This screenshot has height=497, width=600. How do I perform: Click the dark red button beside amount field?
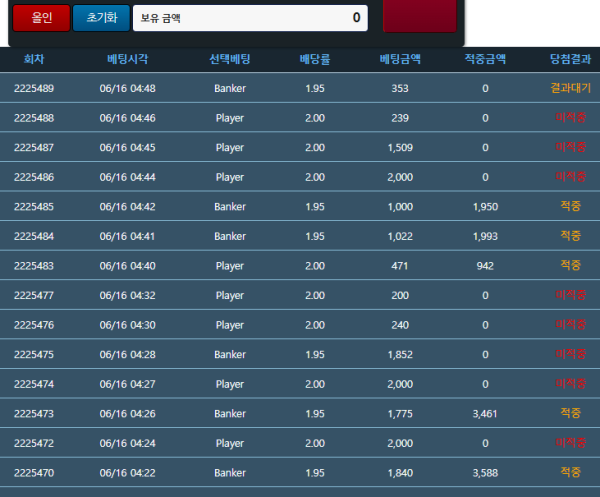(420, 16)
